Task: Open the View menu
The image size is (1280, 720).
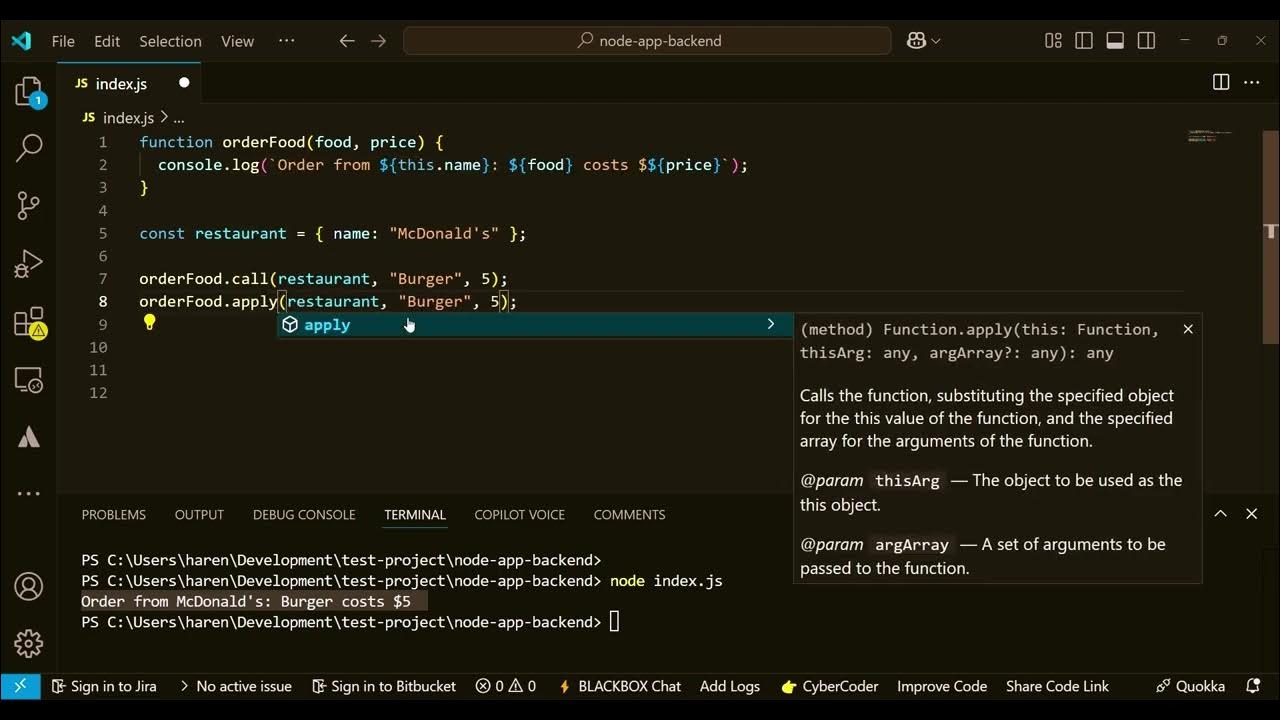Action: (x=237, y=41)
